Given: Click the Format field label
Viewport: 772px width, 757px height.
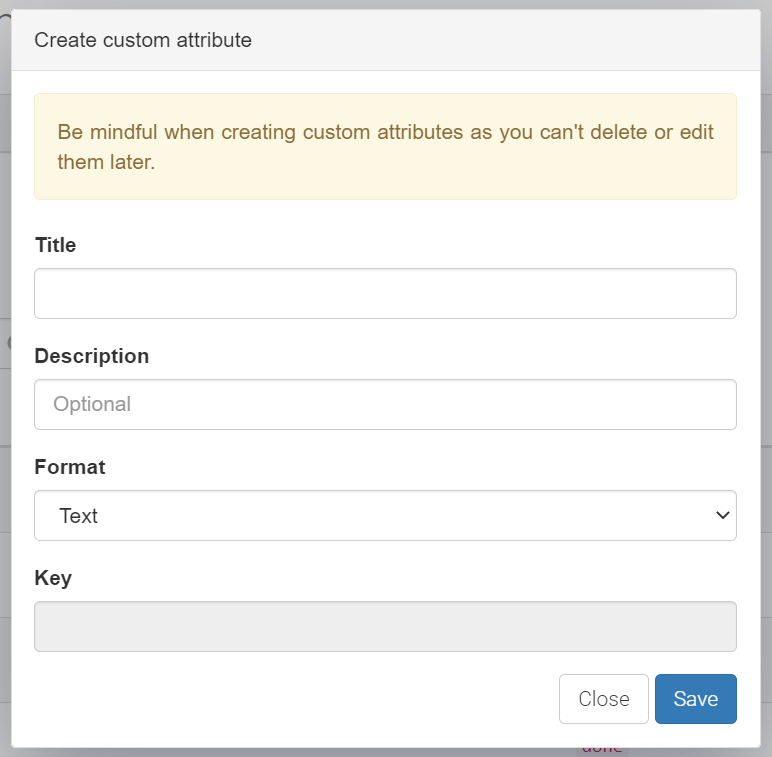Looking at the screenshot, I should 69,467.
